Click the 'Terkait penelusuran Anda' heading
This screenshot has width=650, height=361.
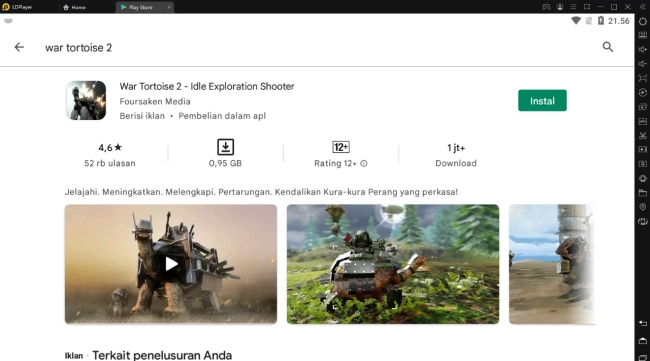tap(162, 355)
